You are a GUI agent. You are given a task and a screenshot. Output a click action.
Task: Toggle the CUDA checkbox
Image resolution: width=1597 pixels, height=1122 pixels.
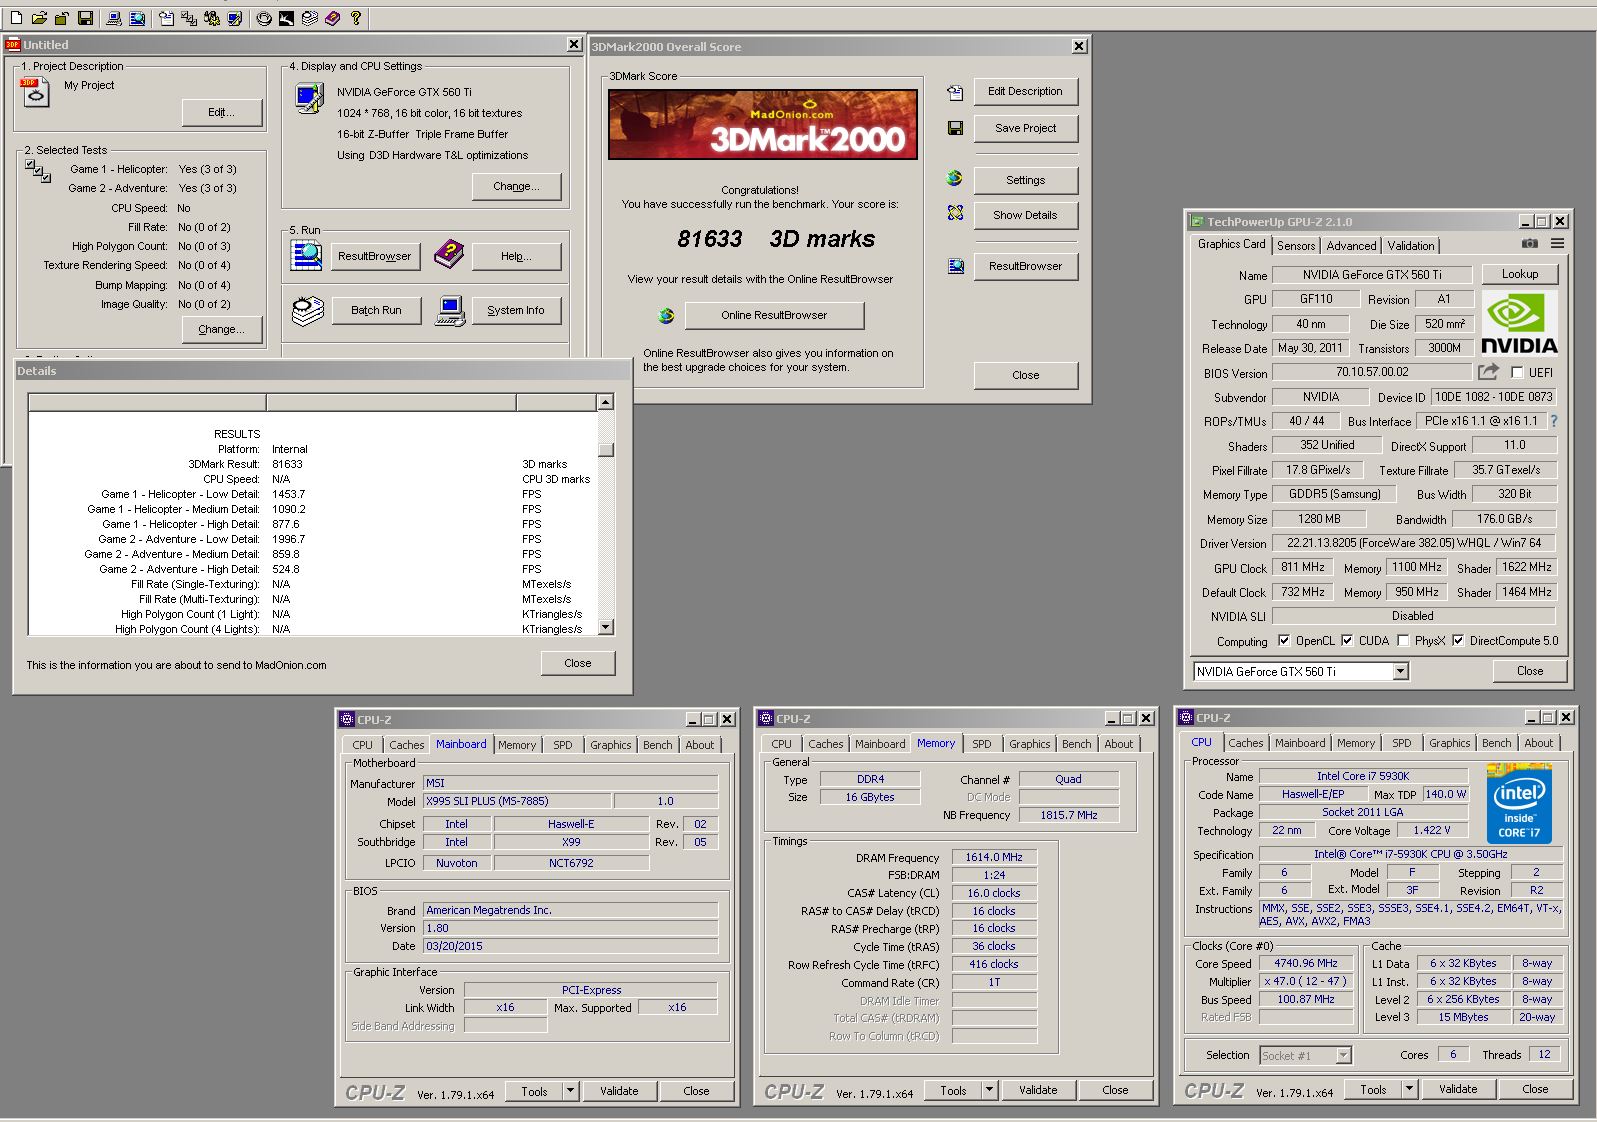1347,641
